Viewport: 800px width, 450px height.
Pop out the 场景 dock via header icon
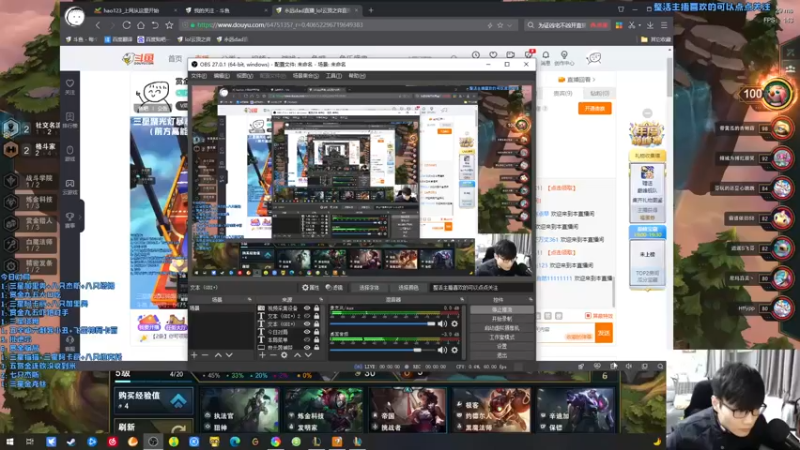[x=249, y=299]
